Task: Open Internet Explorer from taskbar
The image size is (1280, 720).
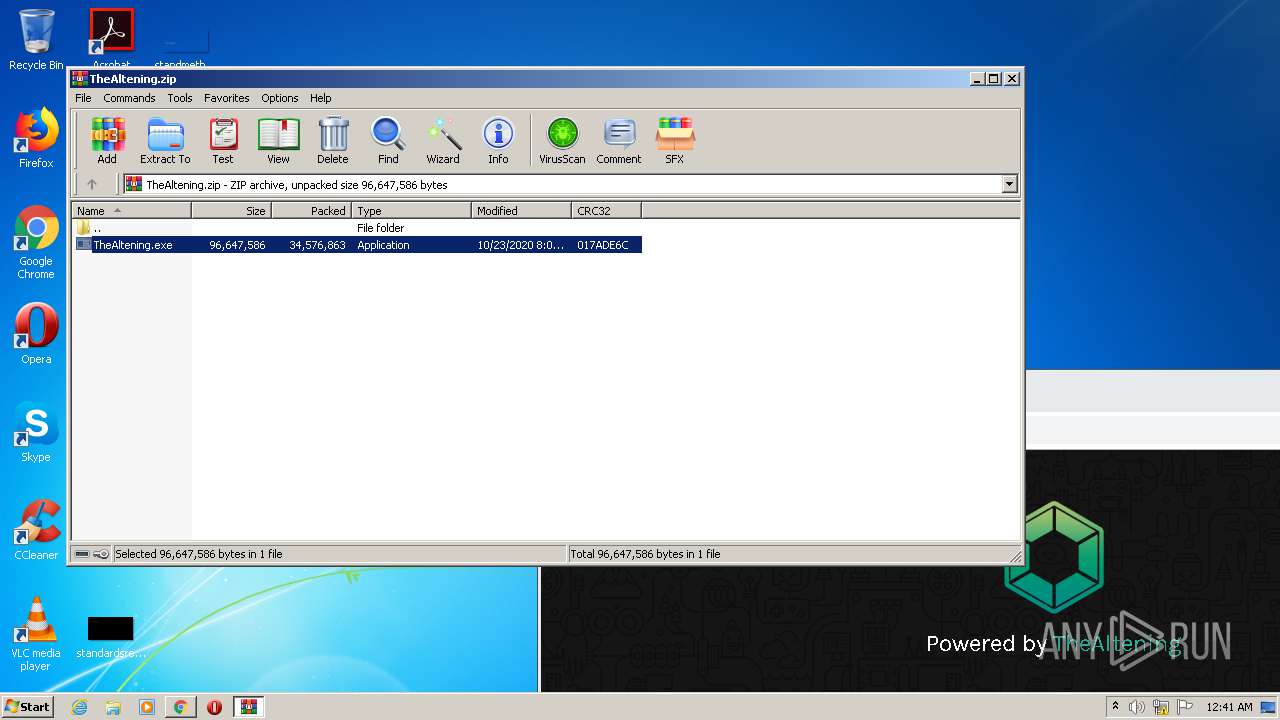Action: [79, 707]
